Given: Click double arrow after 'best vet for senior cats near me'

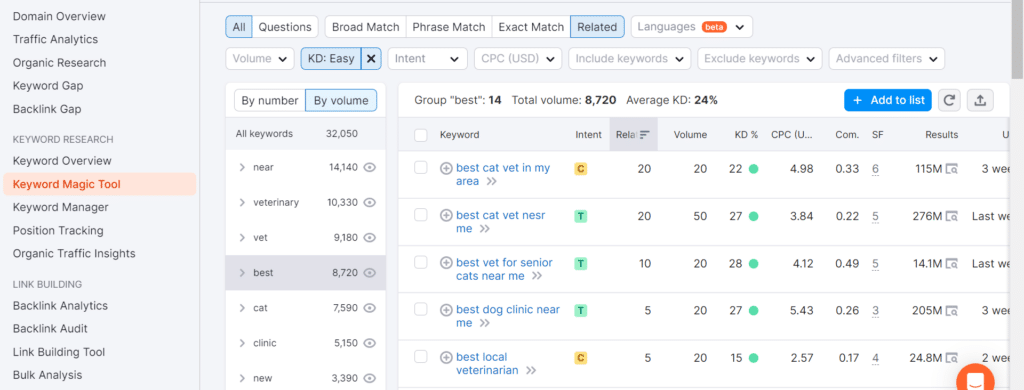Looking at the screenshot, I should [537, 276].
